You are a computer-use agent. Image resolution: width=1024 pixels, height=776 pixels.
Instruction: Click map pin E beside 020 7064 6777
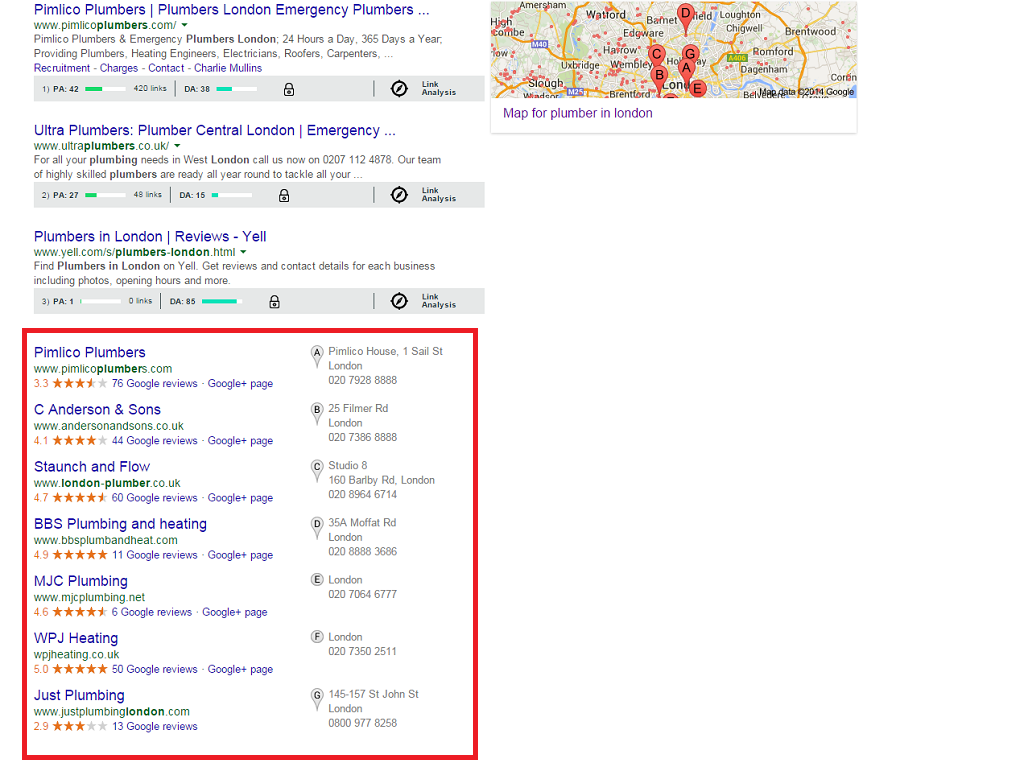317,580
